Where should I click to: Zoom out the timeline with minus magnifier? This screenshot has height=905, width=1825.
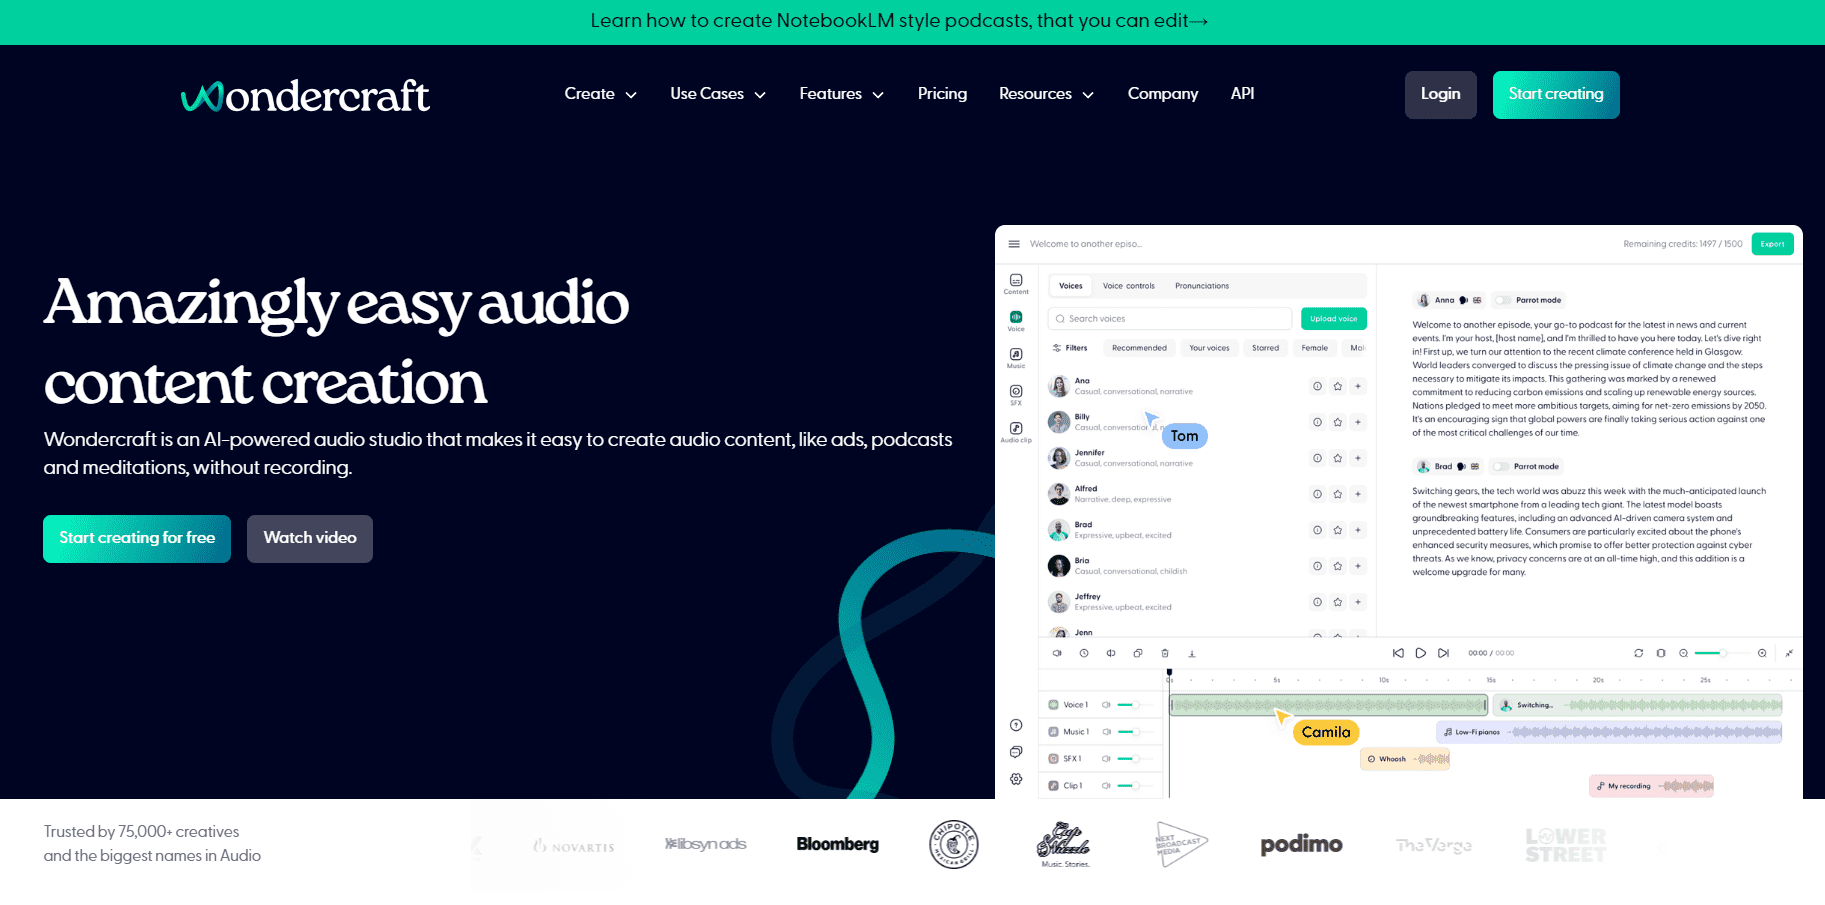pyautogui.click(x=1684, y=653)
